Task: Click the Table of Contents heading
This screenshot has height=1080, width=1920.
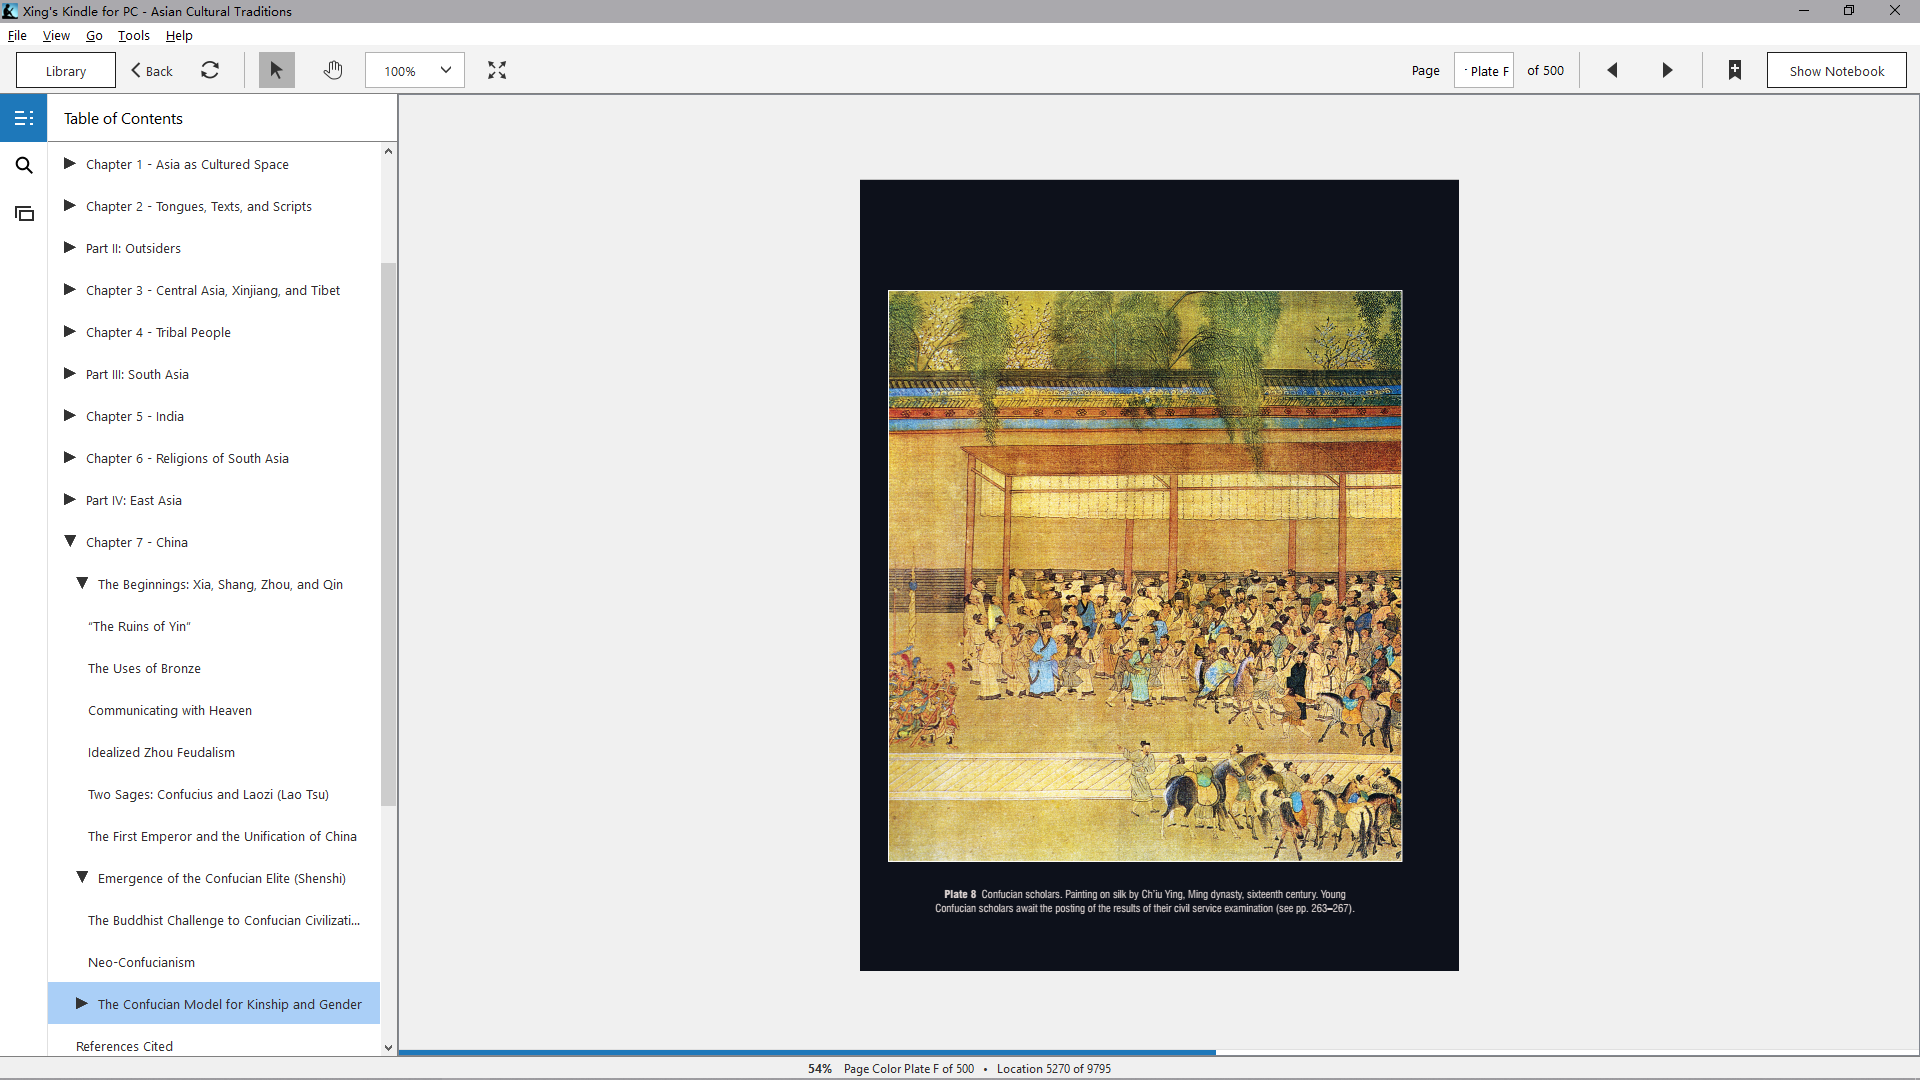Action: click(123, 118)
